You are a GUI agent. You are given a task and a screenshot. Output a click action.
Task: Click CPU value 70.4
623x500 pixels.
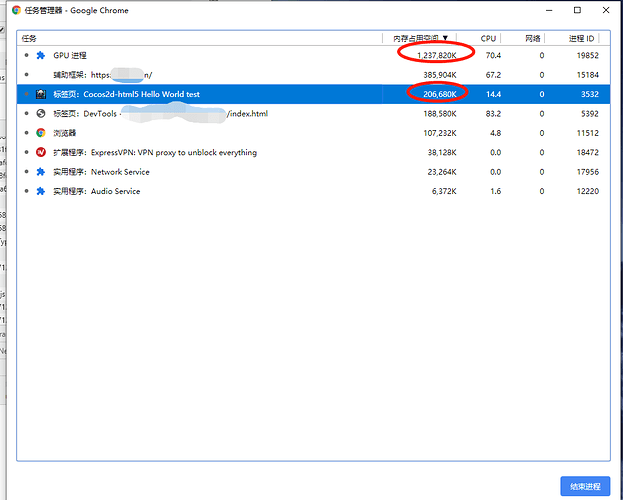point(493,56)
